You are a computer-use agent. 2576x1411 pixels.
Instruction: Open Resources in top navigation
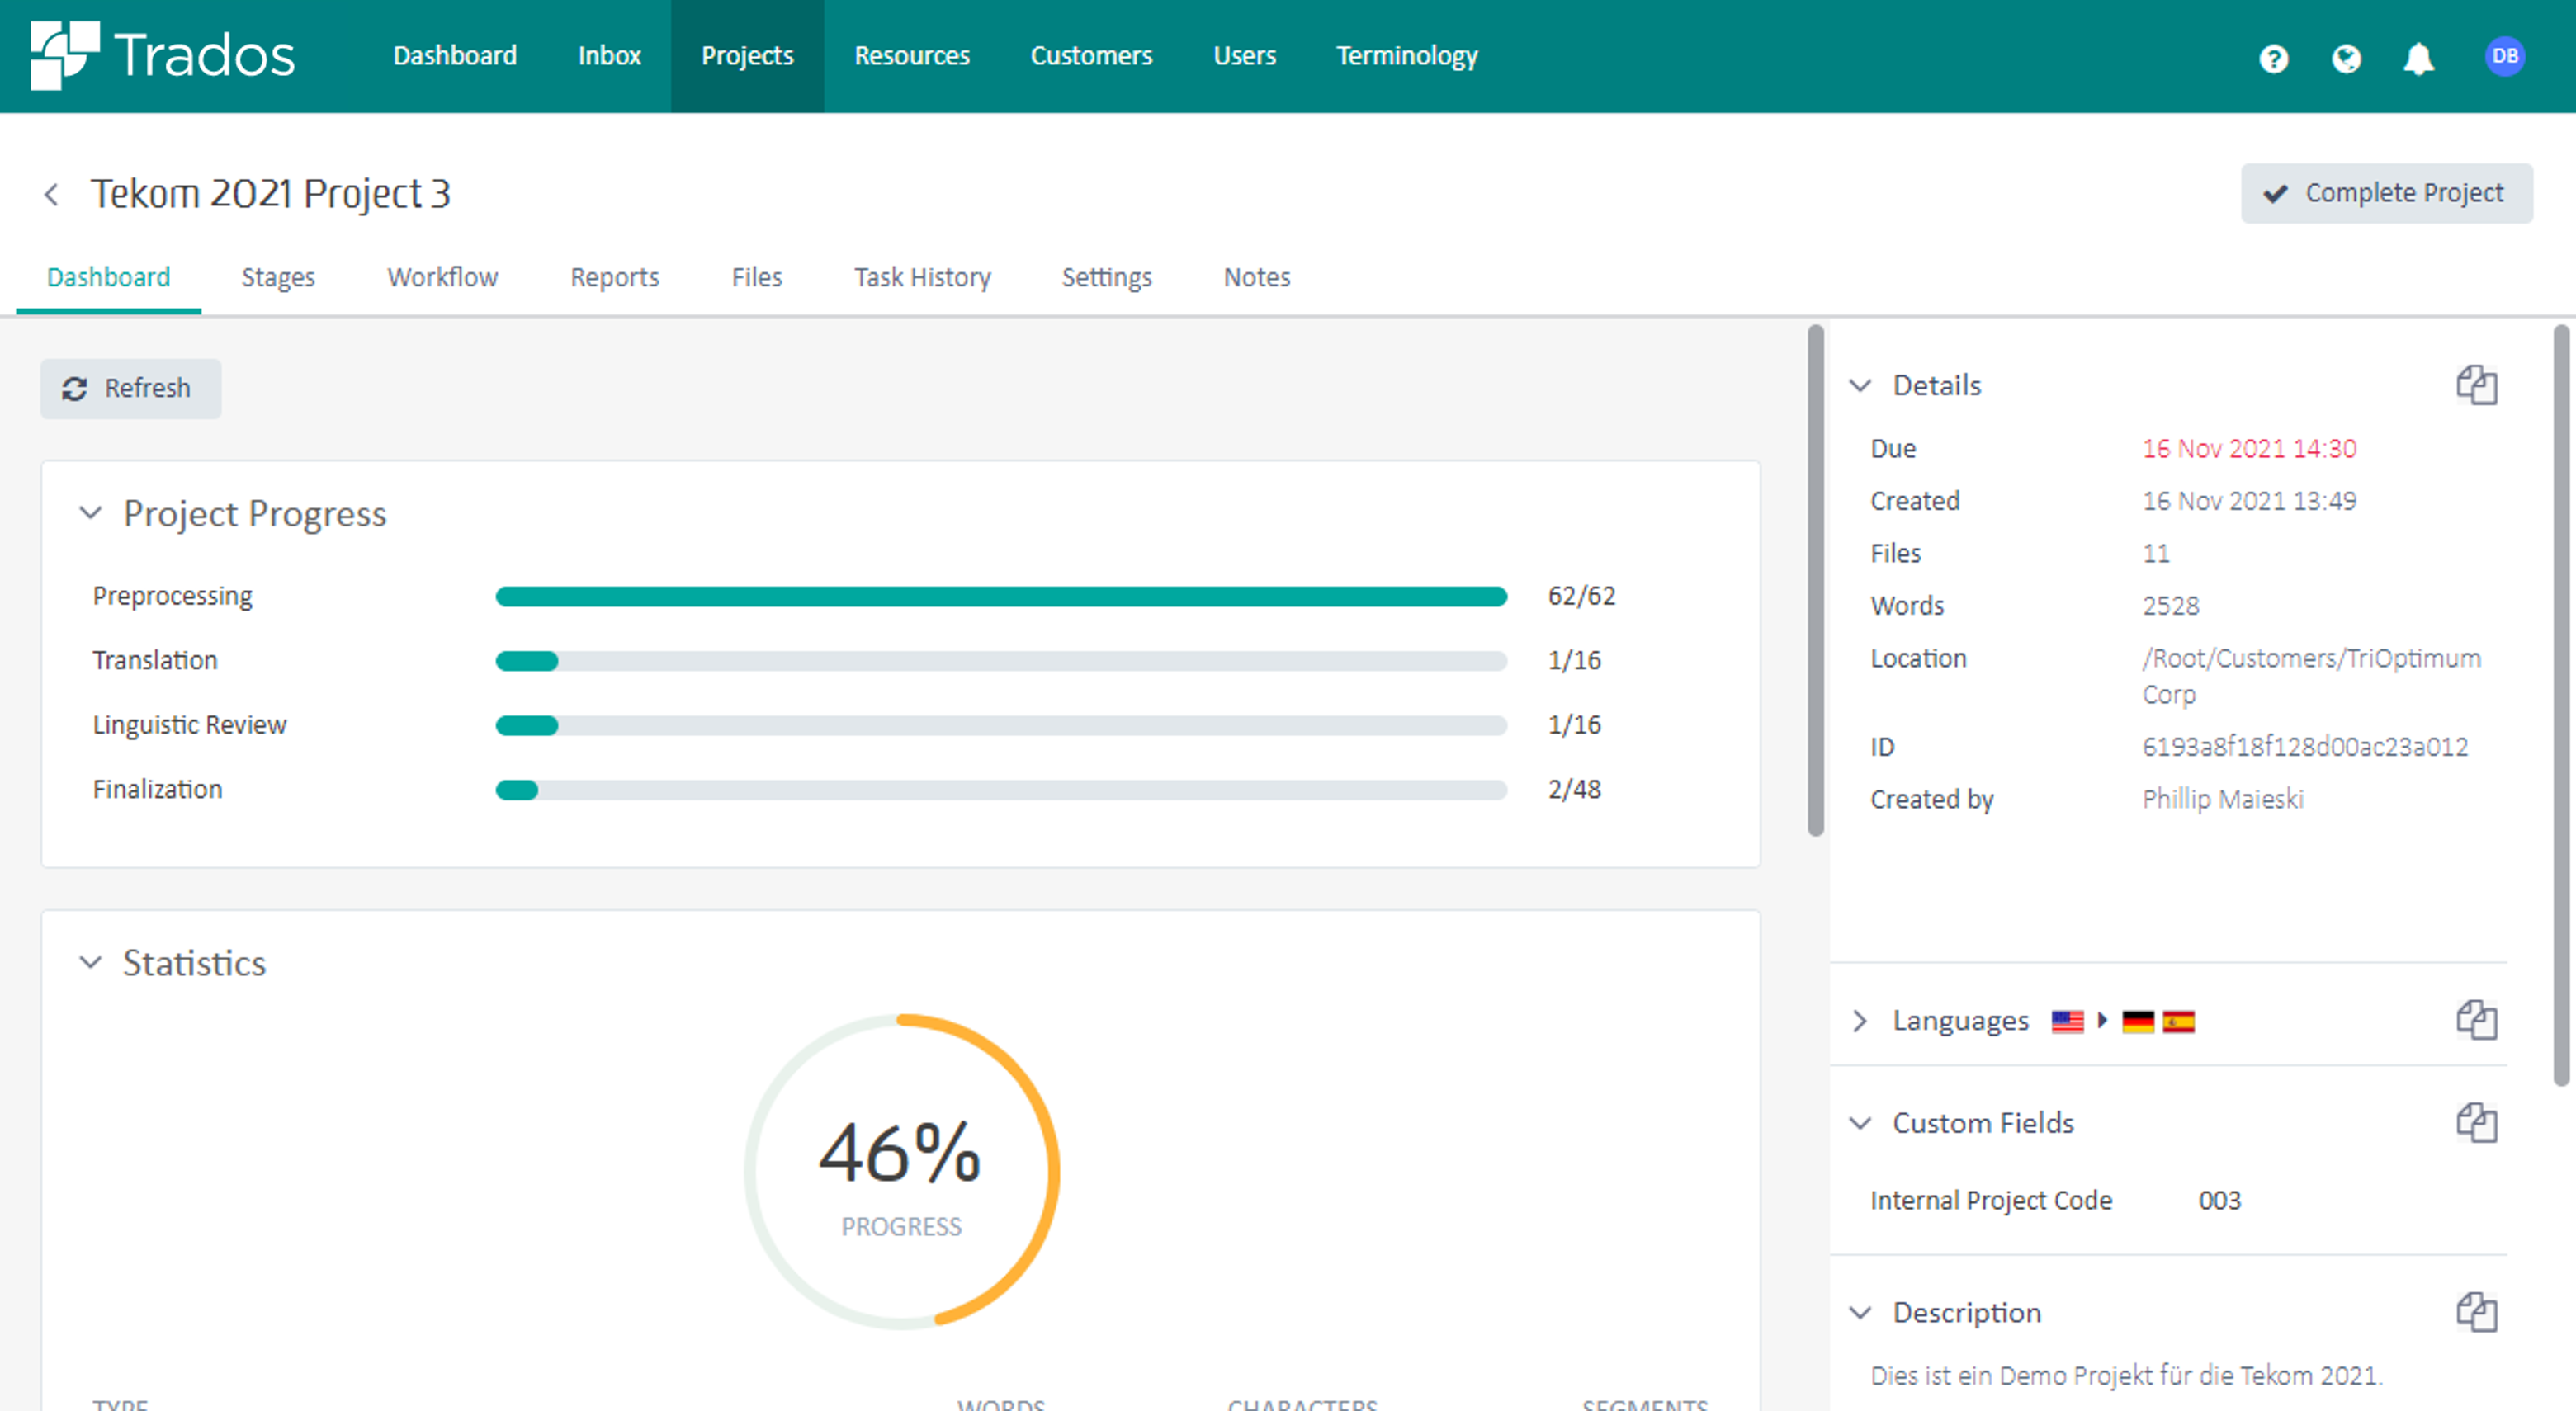coord(912,56)
